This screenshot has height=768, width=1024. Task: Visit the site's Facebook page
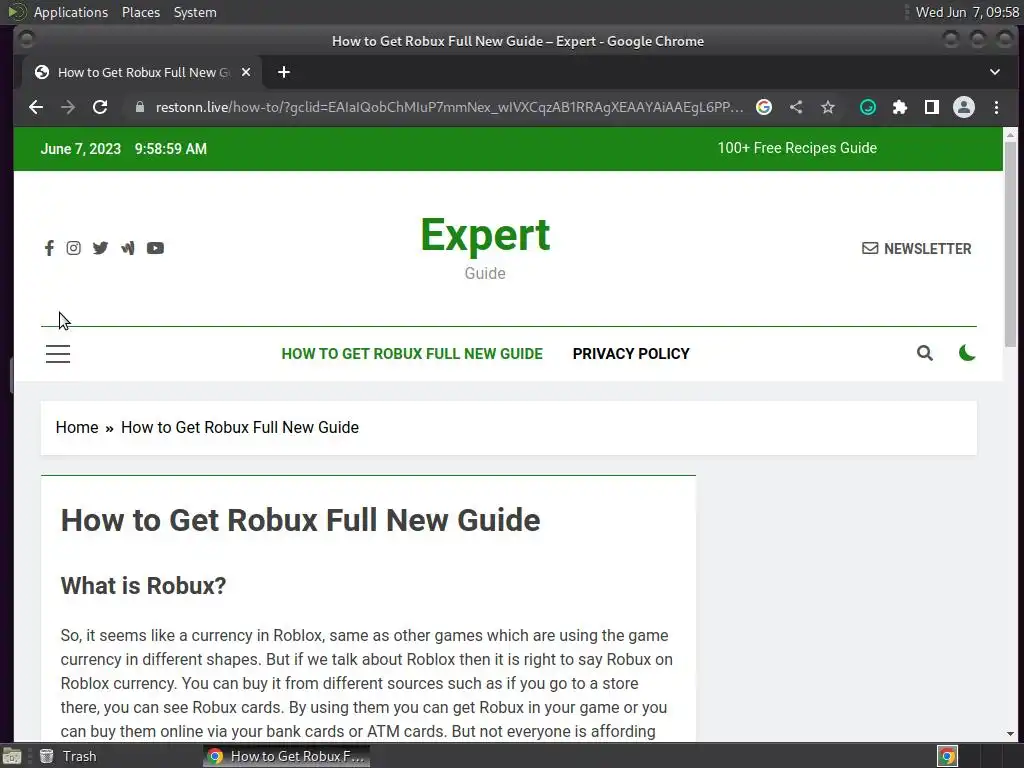49,248
